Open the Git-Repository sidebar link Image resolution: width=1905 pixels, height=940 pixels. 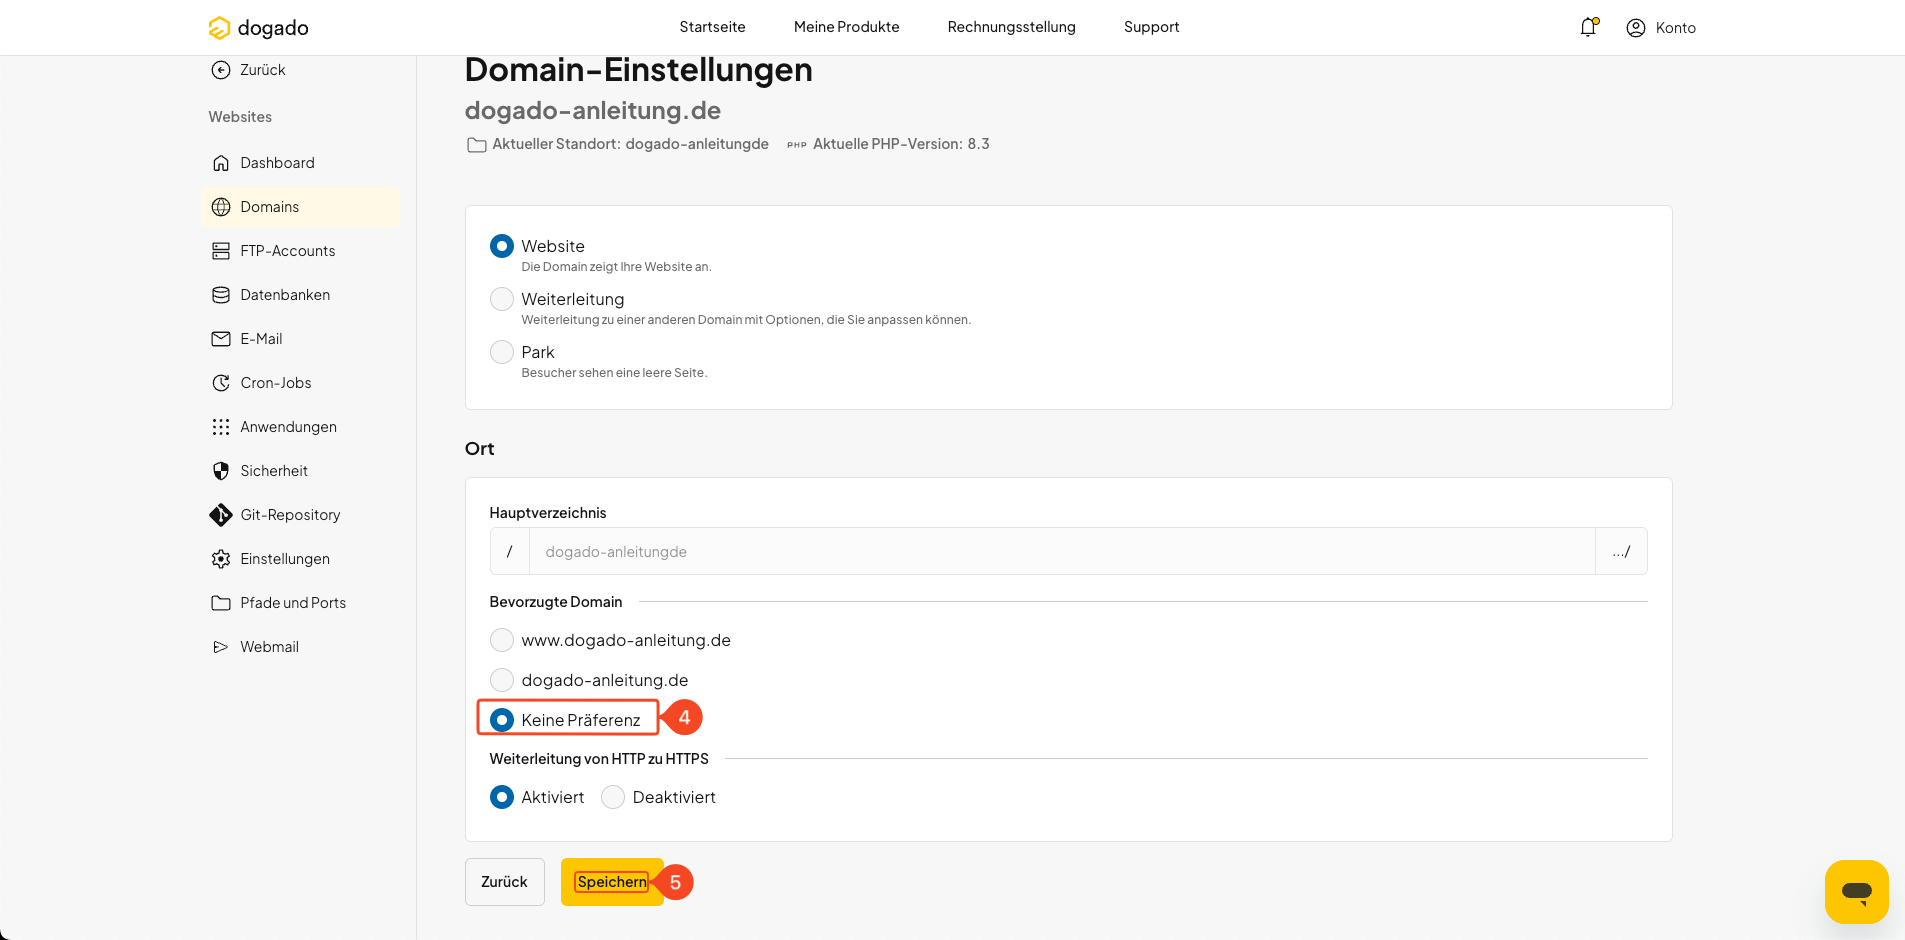coord(300,515)
